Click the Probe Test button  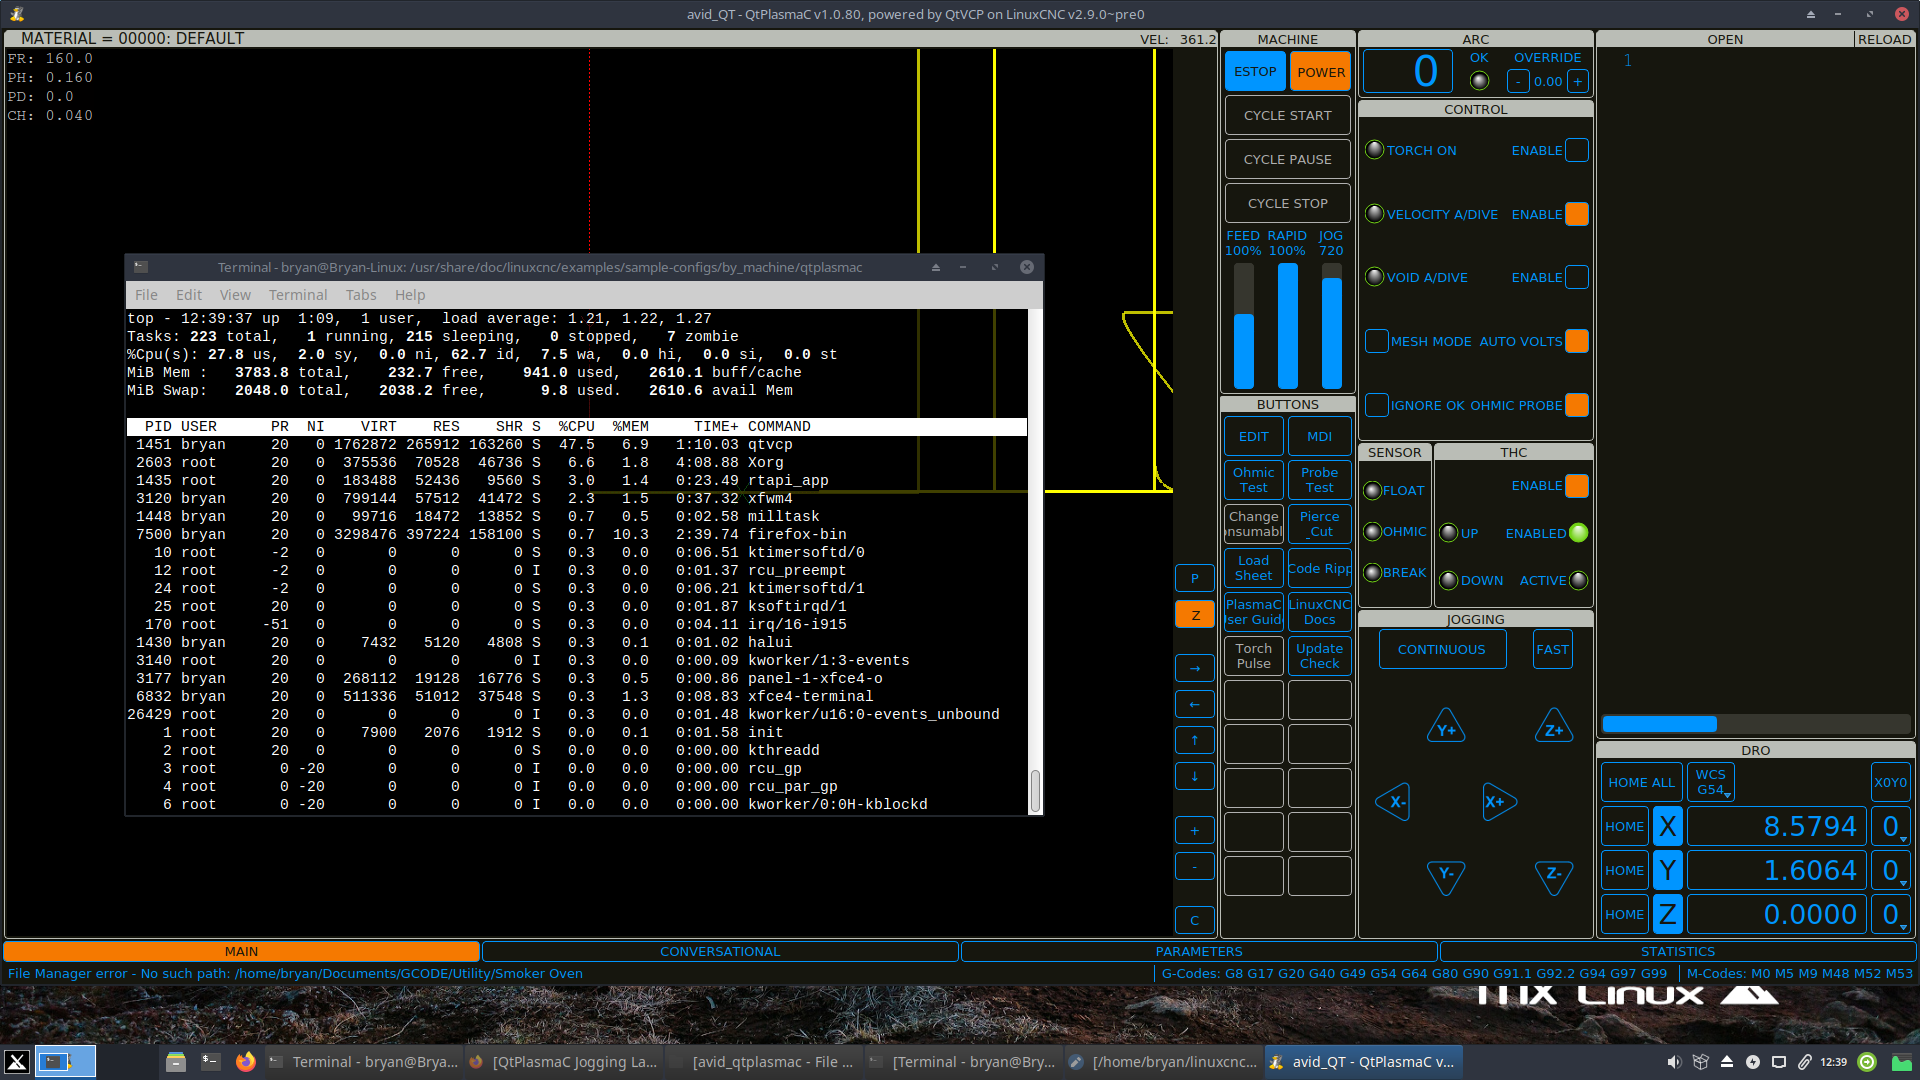1320,480
